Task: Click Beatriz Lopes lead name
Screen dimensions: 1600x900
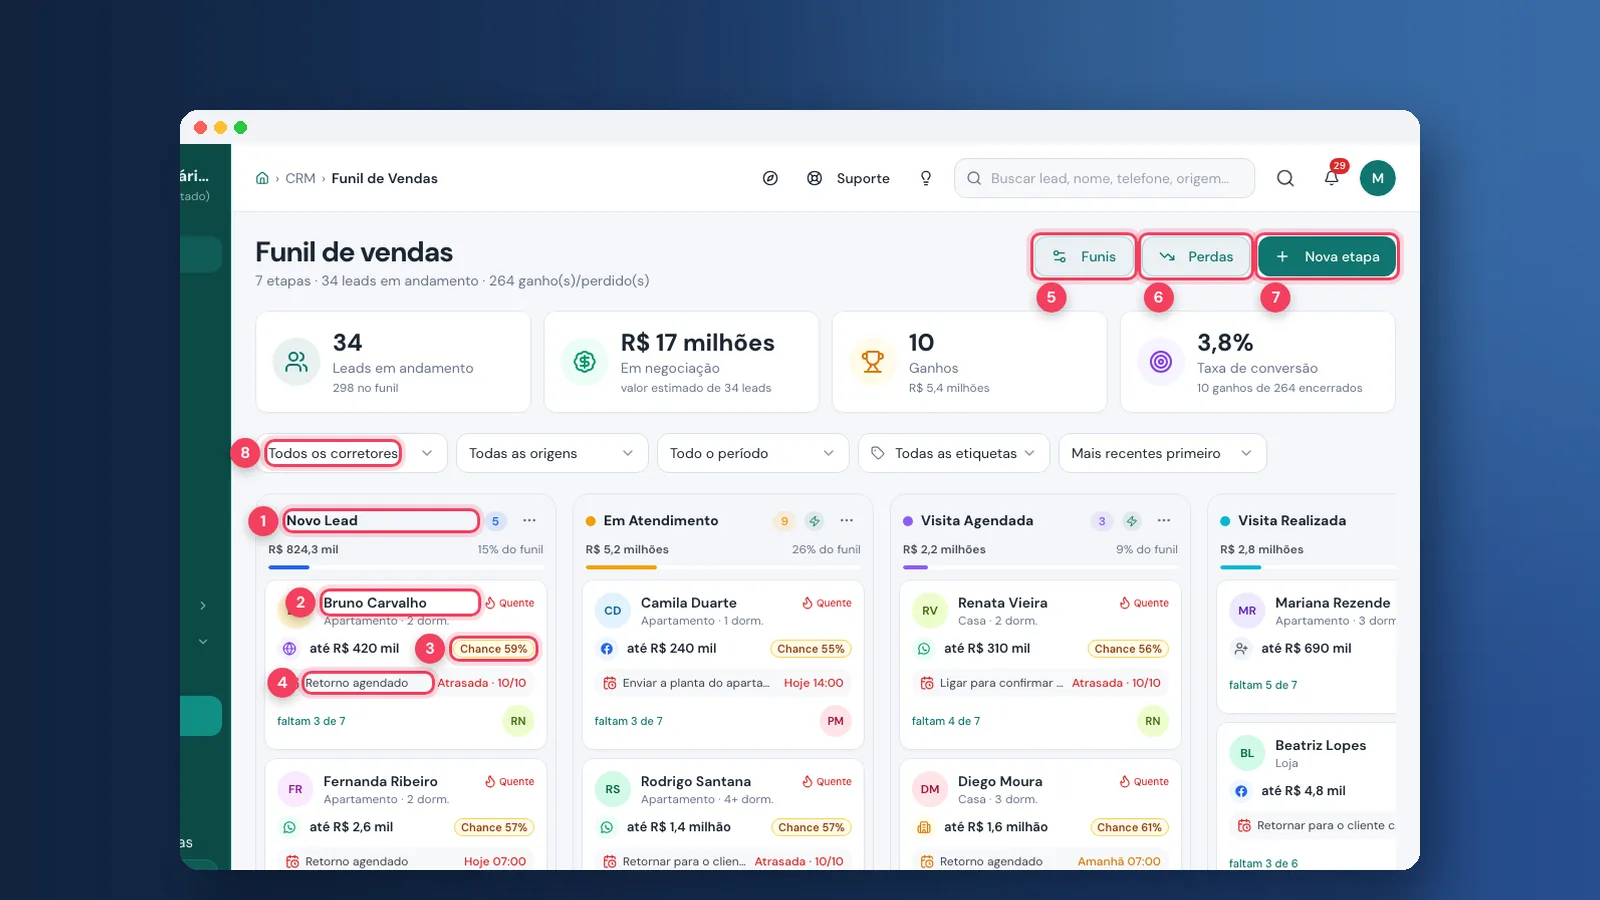Action: (1320, 746)
